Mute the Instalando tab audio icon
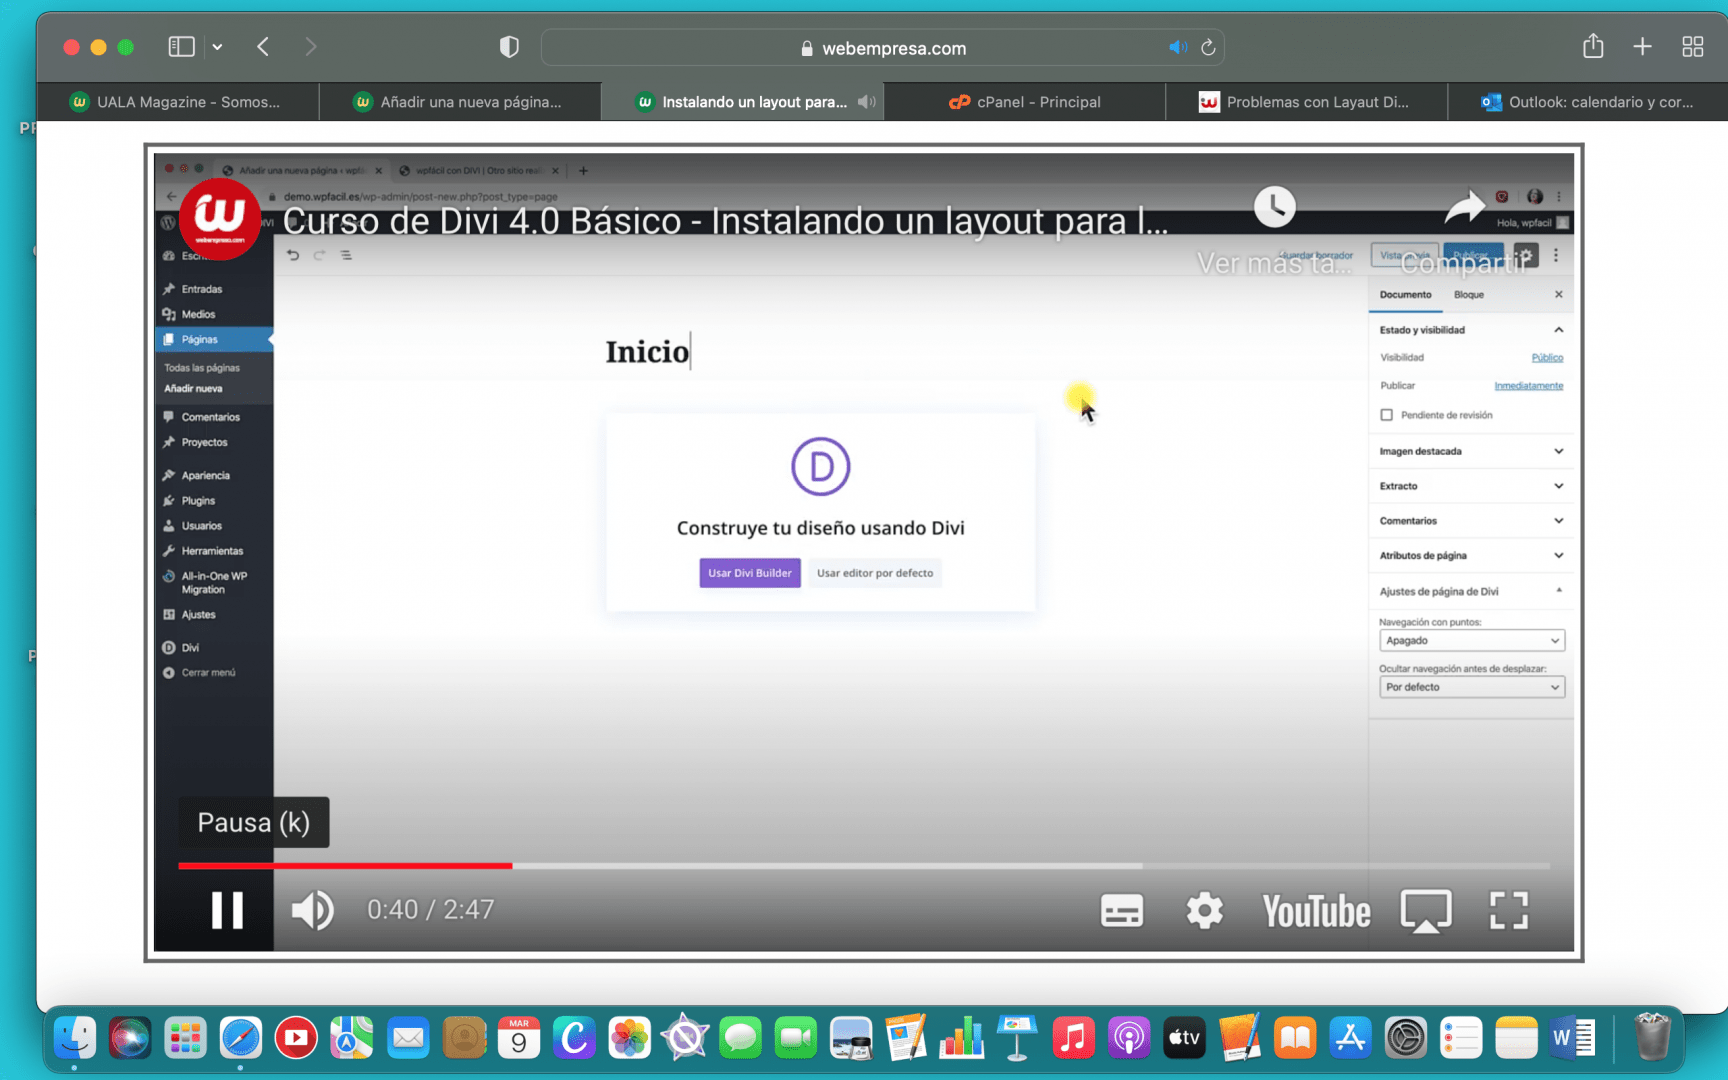 866,102
